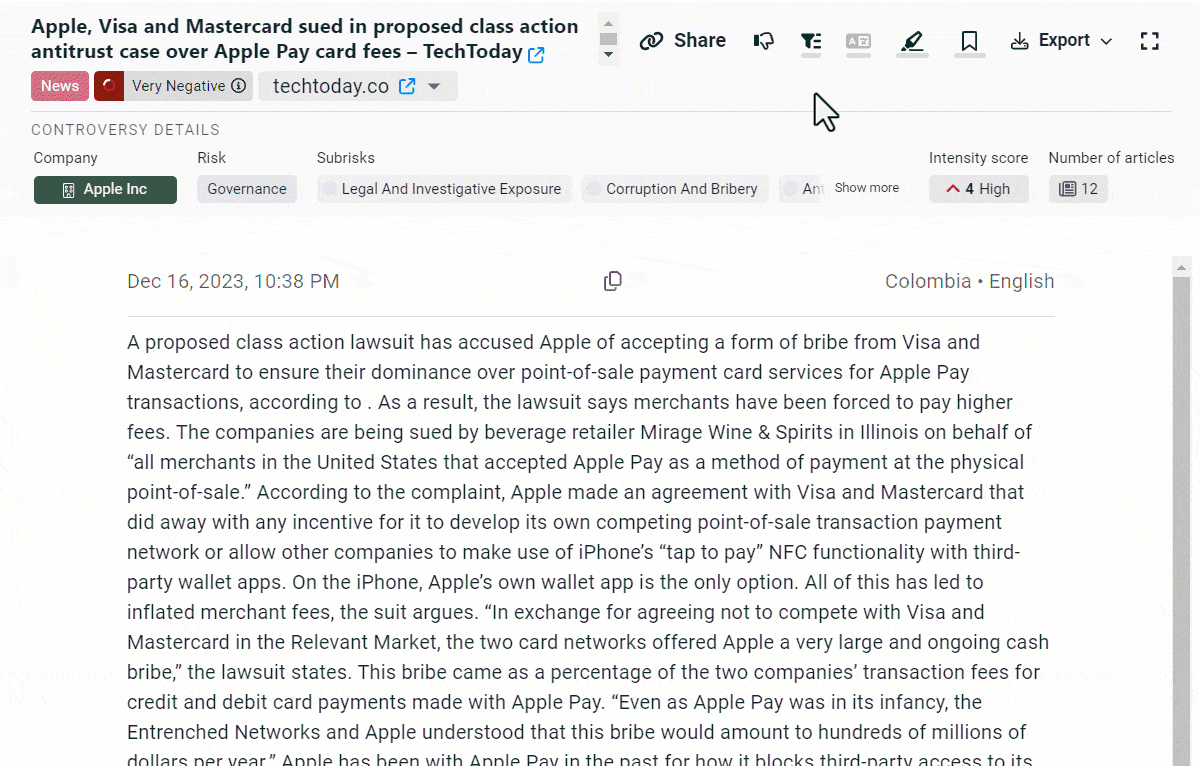Viewport: 1200px width, 766px height.
Task: Click the Share link button
Action: pyautogui.click(x=683, y=40)
